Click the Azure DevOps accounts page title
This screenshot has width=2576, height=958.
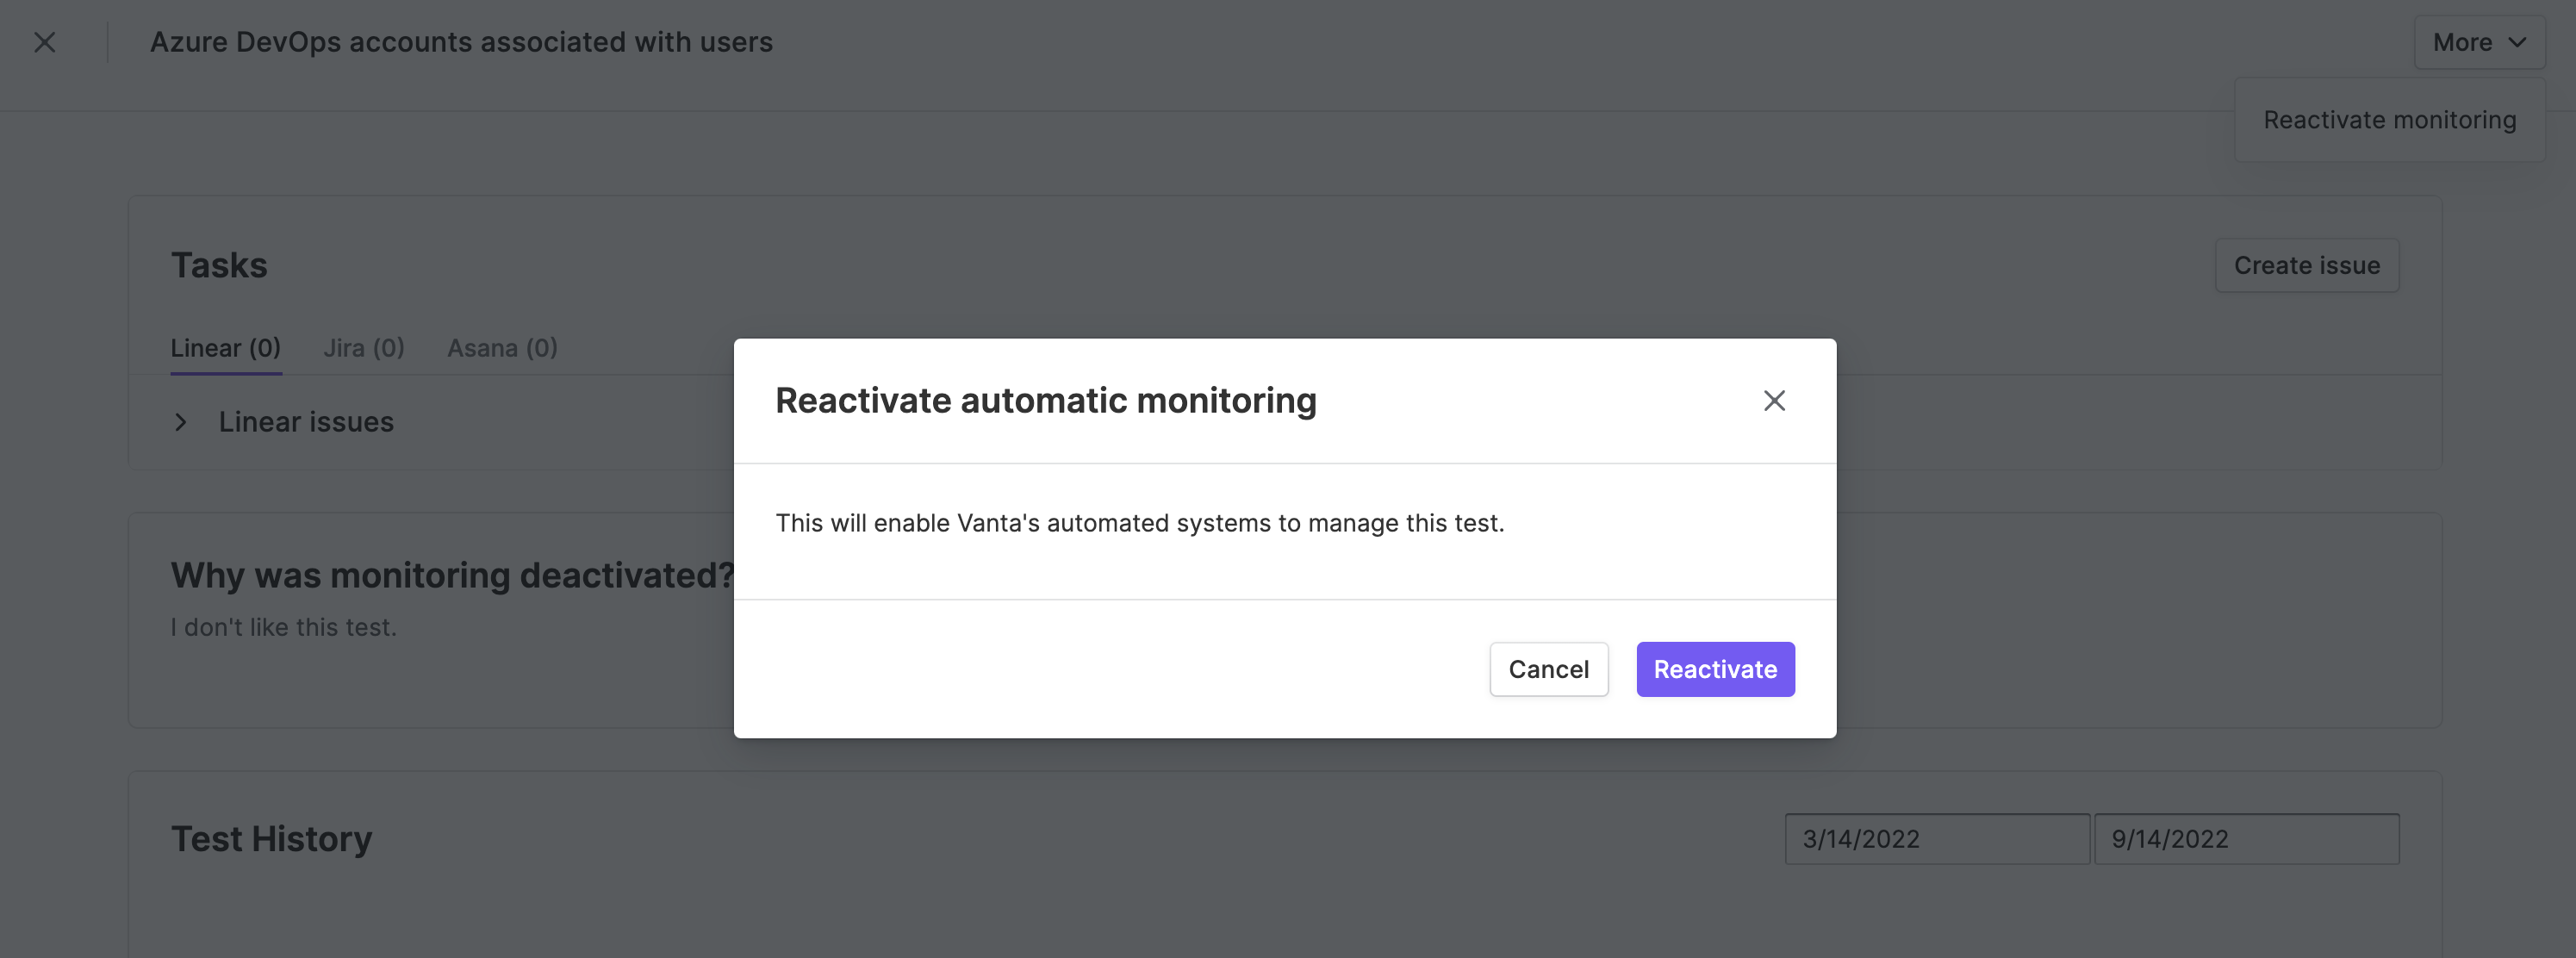pos(461,42)
